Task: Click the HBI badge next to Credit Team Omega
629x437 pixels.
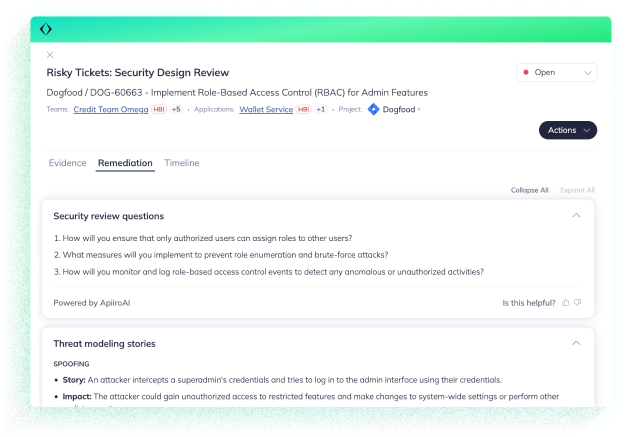Action: click(159, 110)
